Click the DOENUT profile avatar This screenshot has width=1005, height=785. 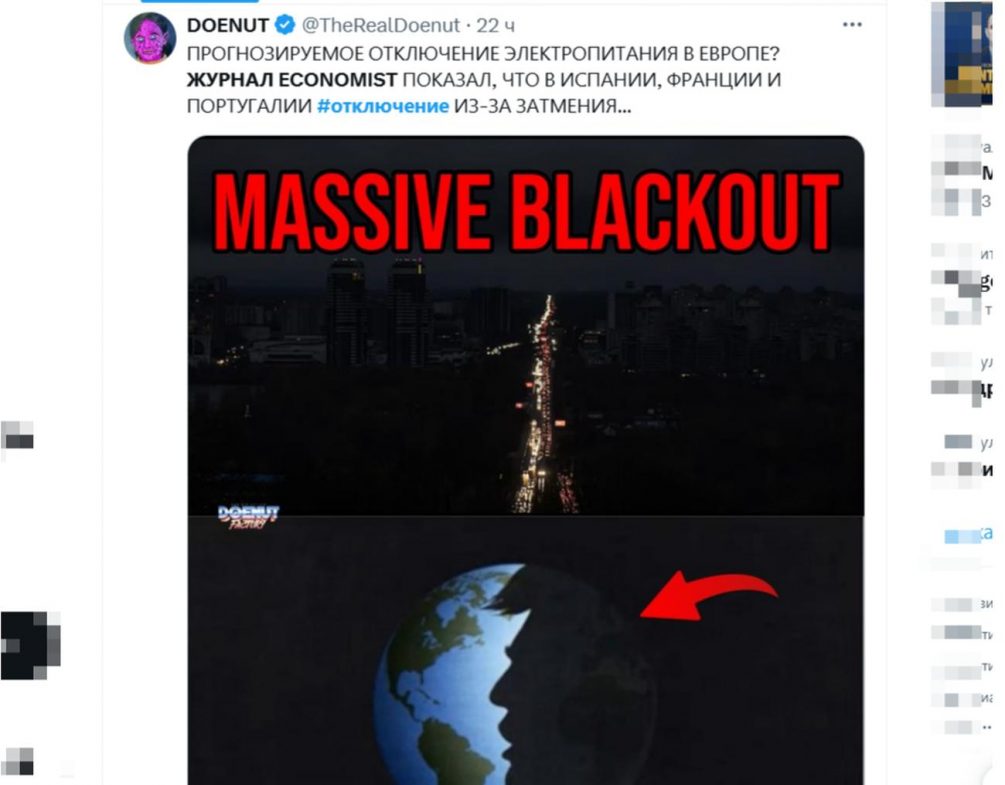150,38
